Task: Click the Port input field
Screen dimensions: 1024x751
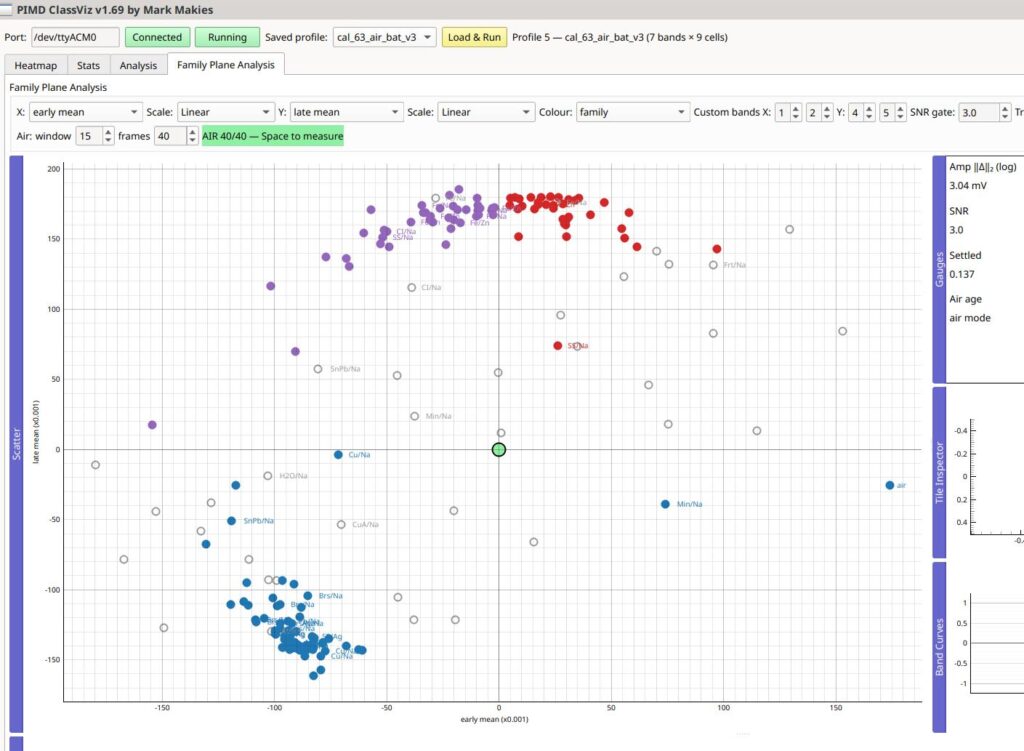Action: click(76, 37)
